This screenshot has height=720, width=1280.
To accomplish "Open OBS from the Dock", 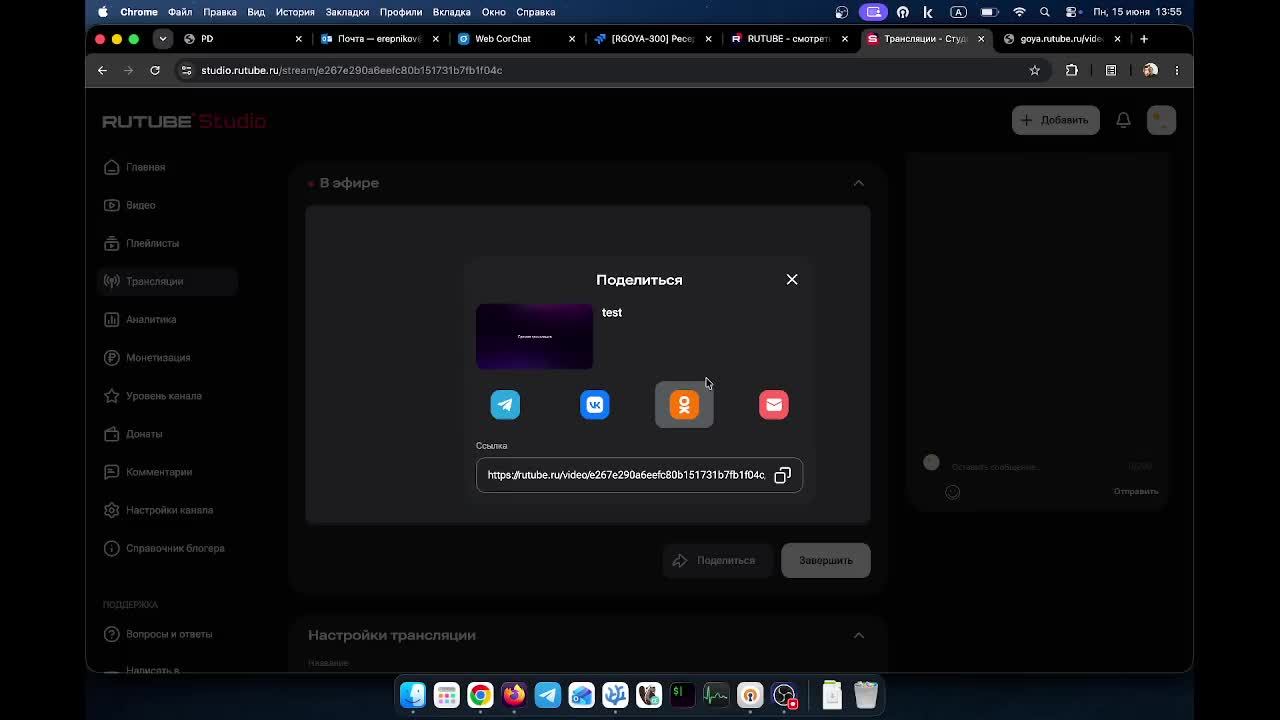I will click(x=784, y=695).
